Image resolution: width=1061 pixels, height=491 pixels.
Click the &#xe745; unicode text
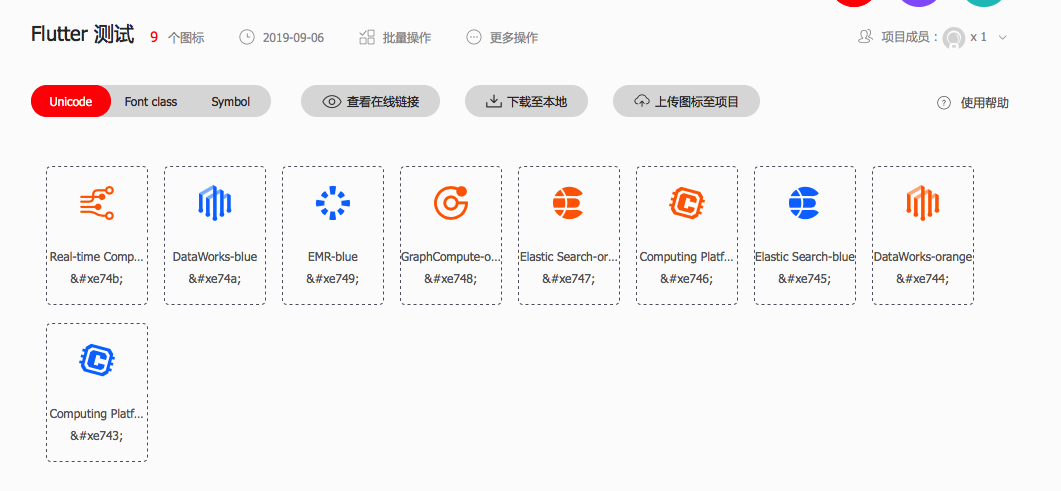[805, 279]
